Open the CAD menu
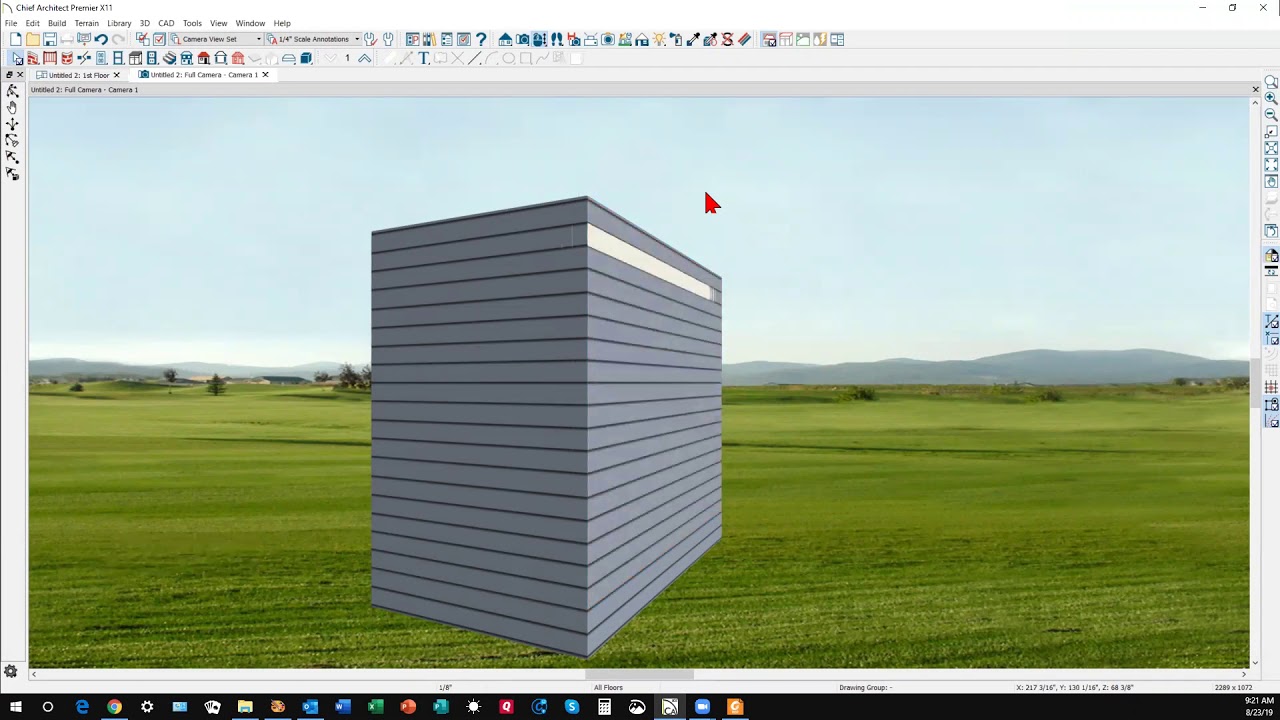Viewport: 1280px width, 720px height. pos(166,23)
